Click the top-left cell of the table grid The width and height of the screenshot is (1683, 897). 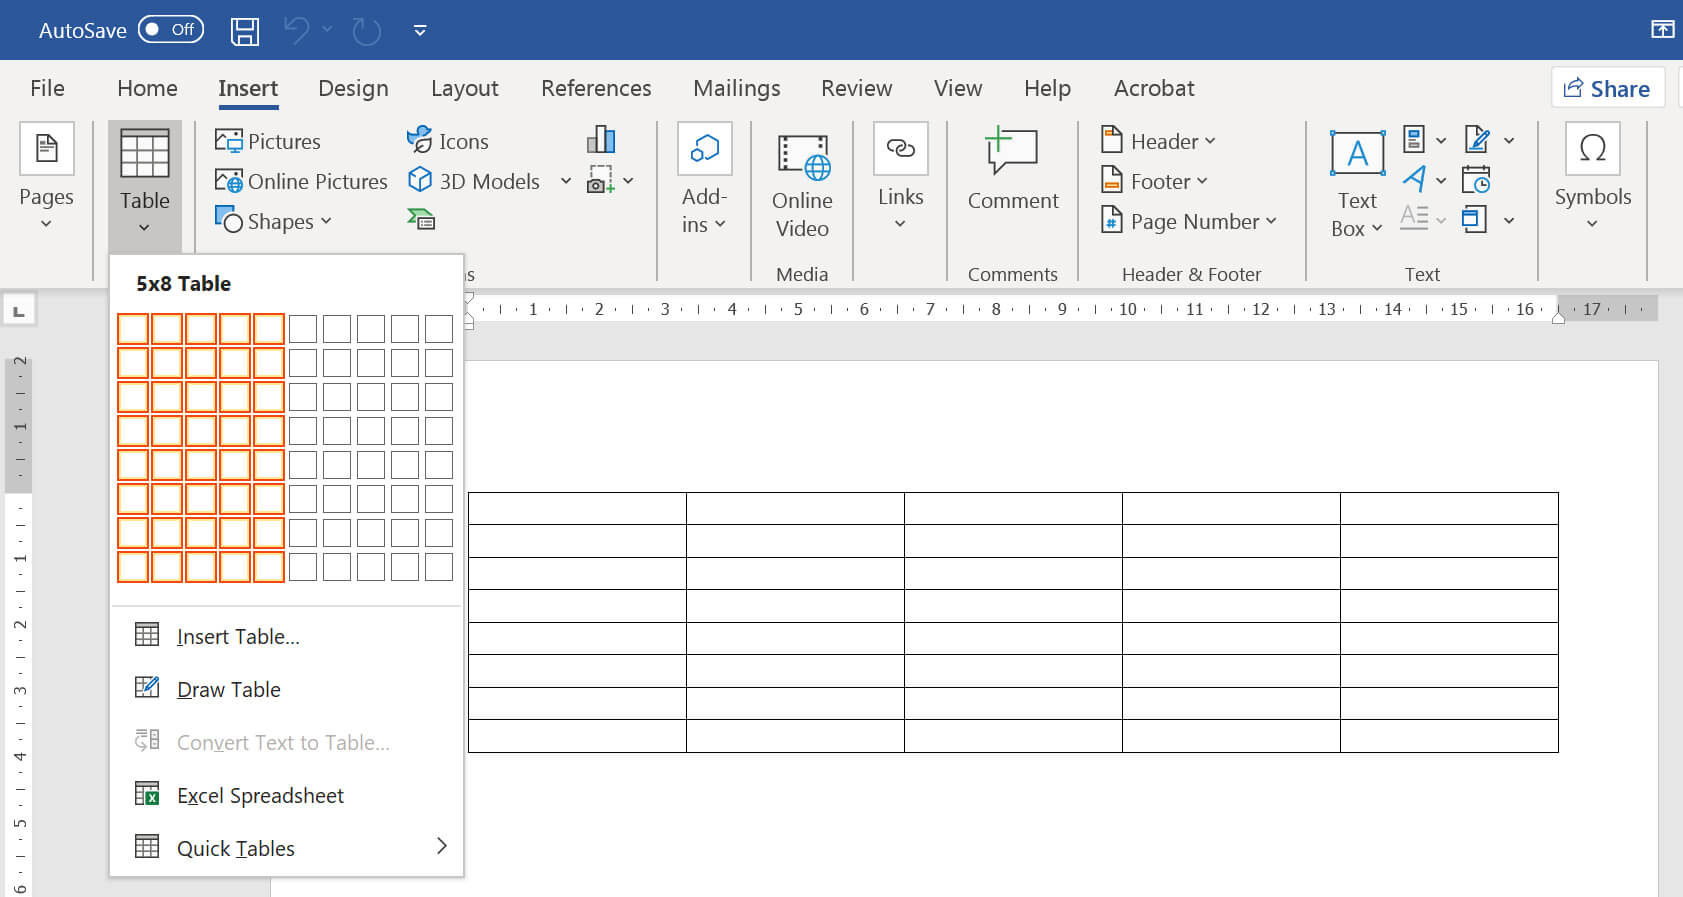133,329
